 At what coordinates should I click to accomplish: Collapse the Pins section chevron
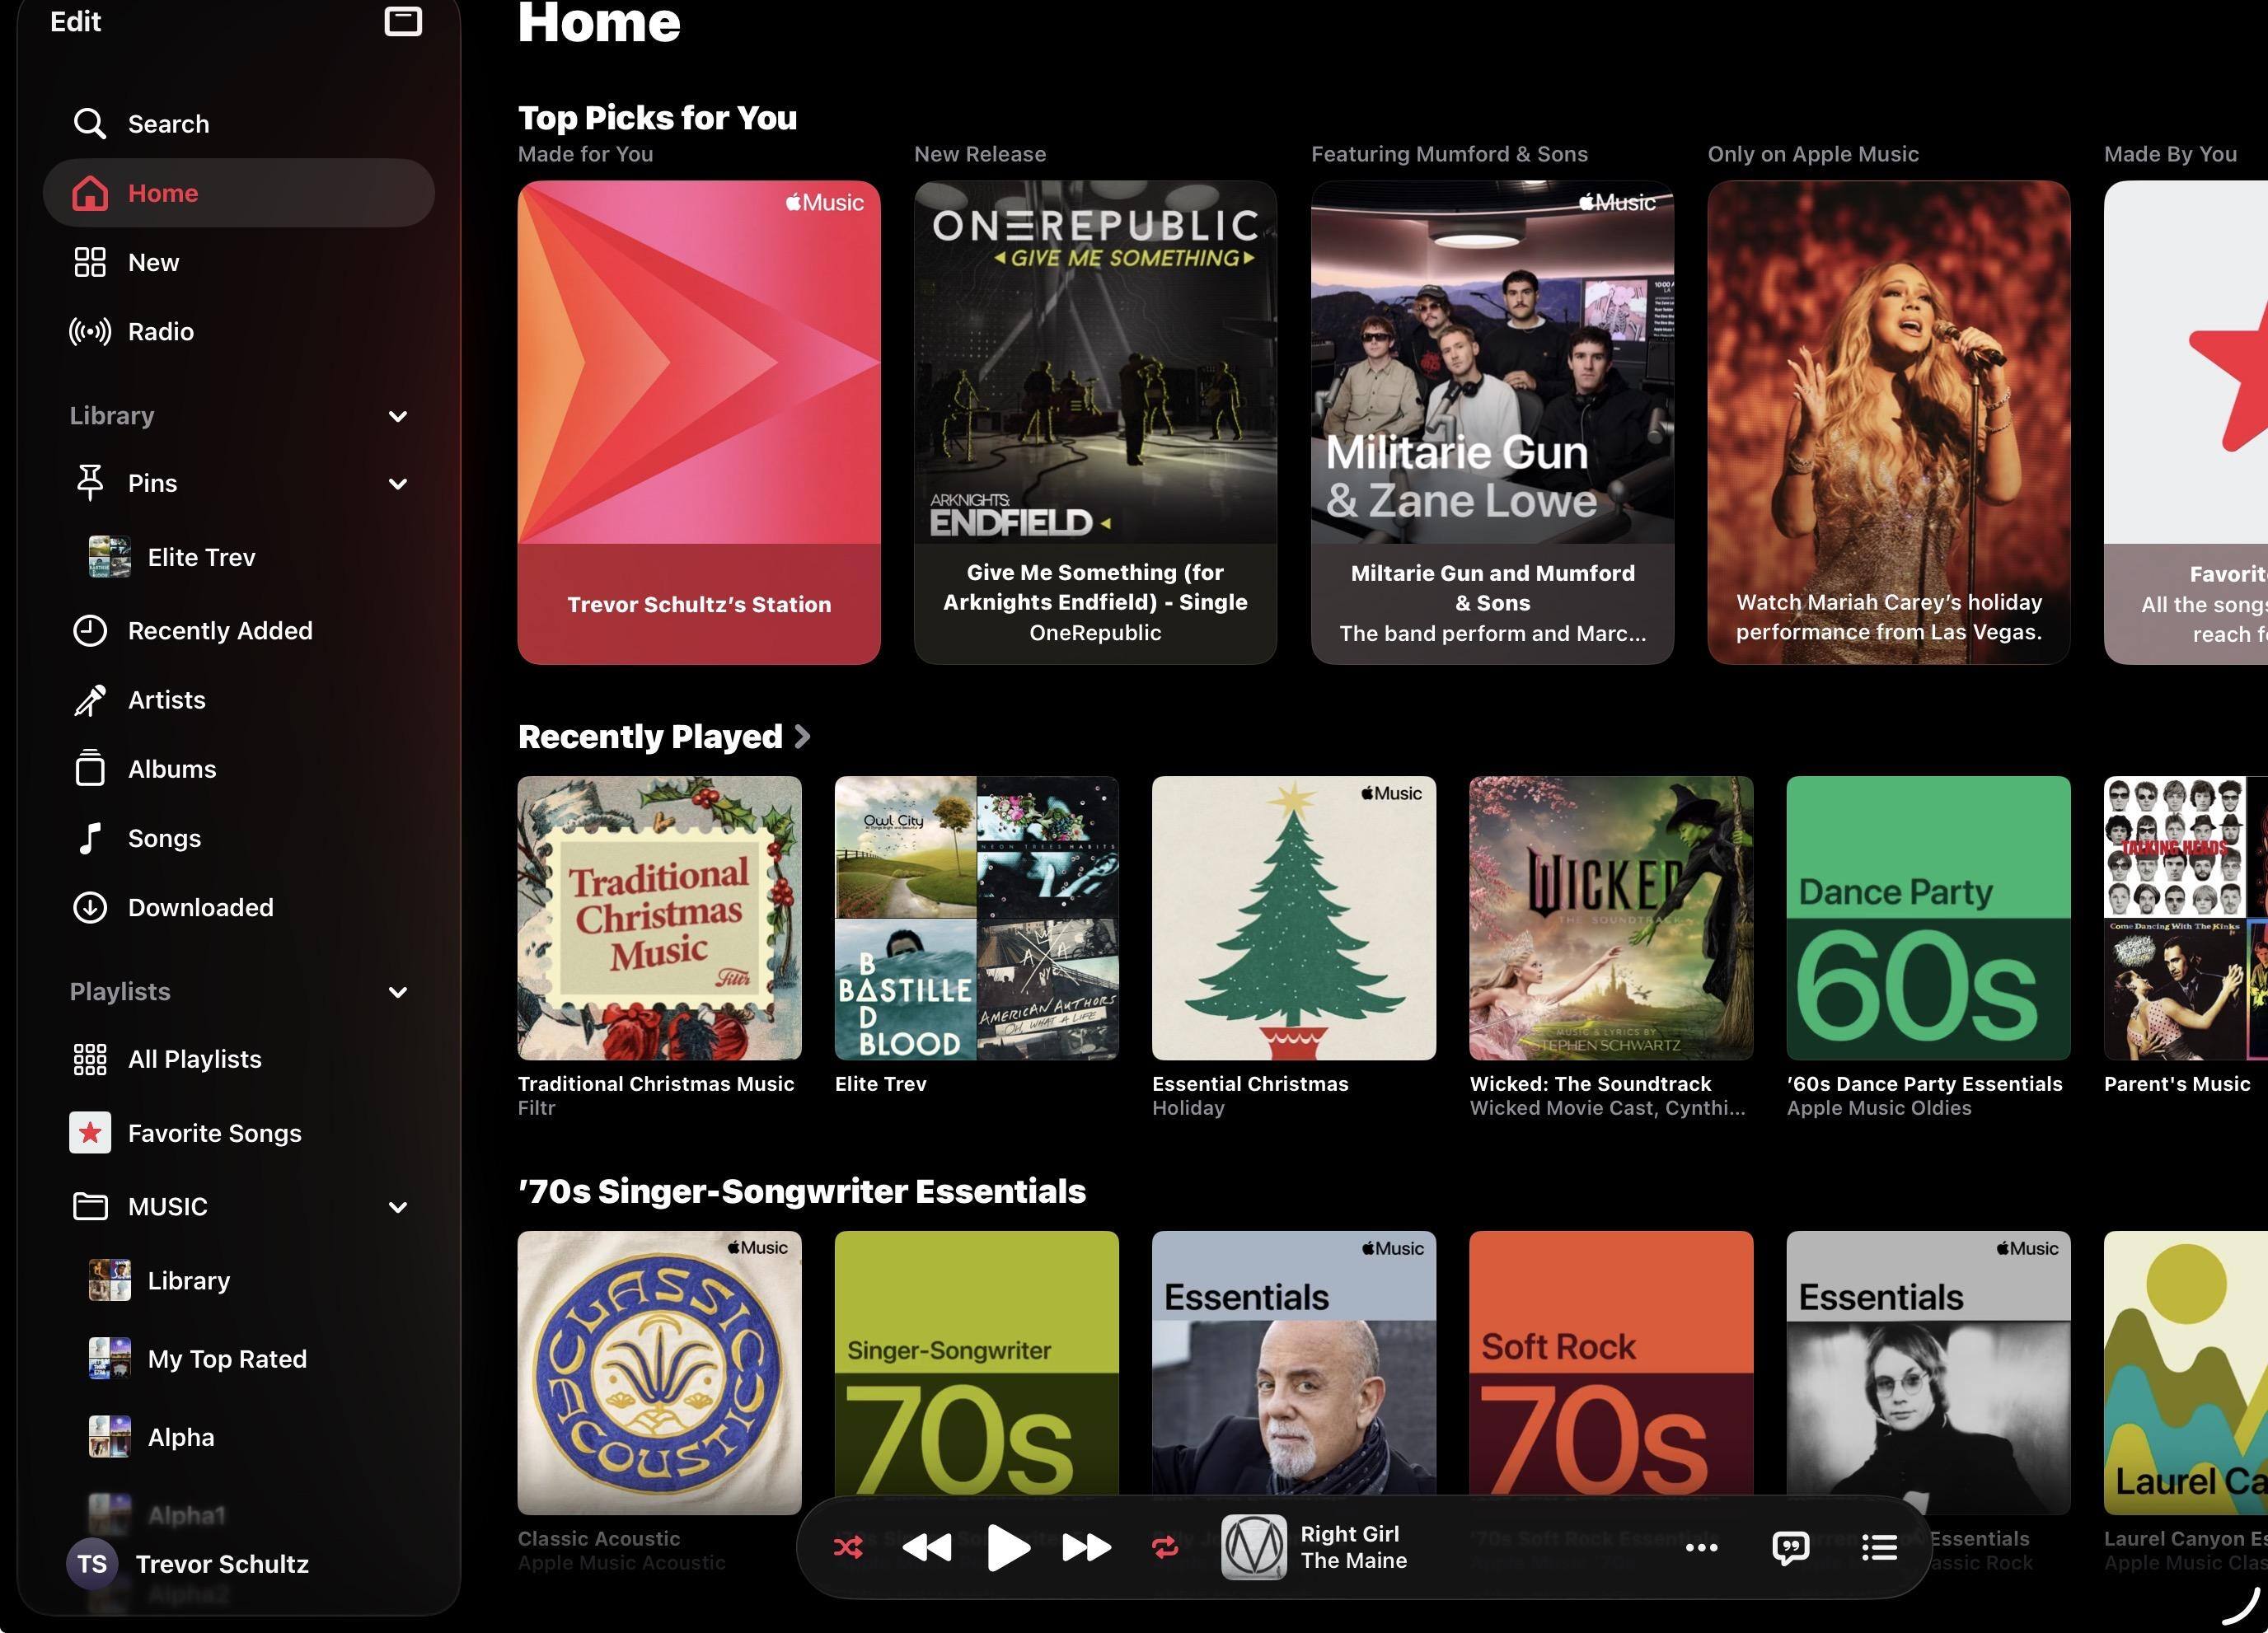[398, 484]
